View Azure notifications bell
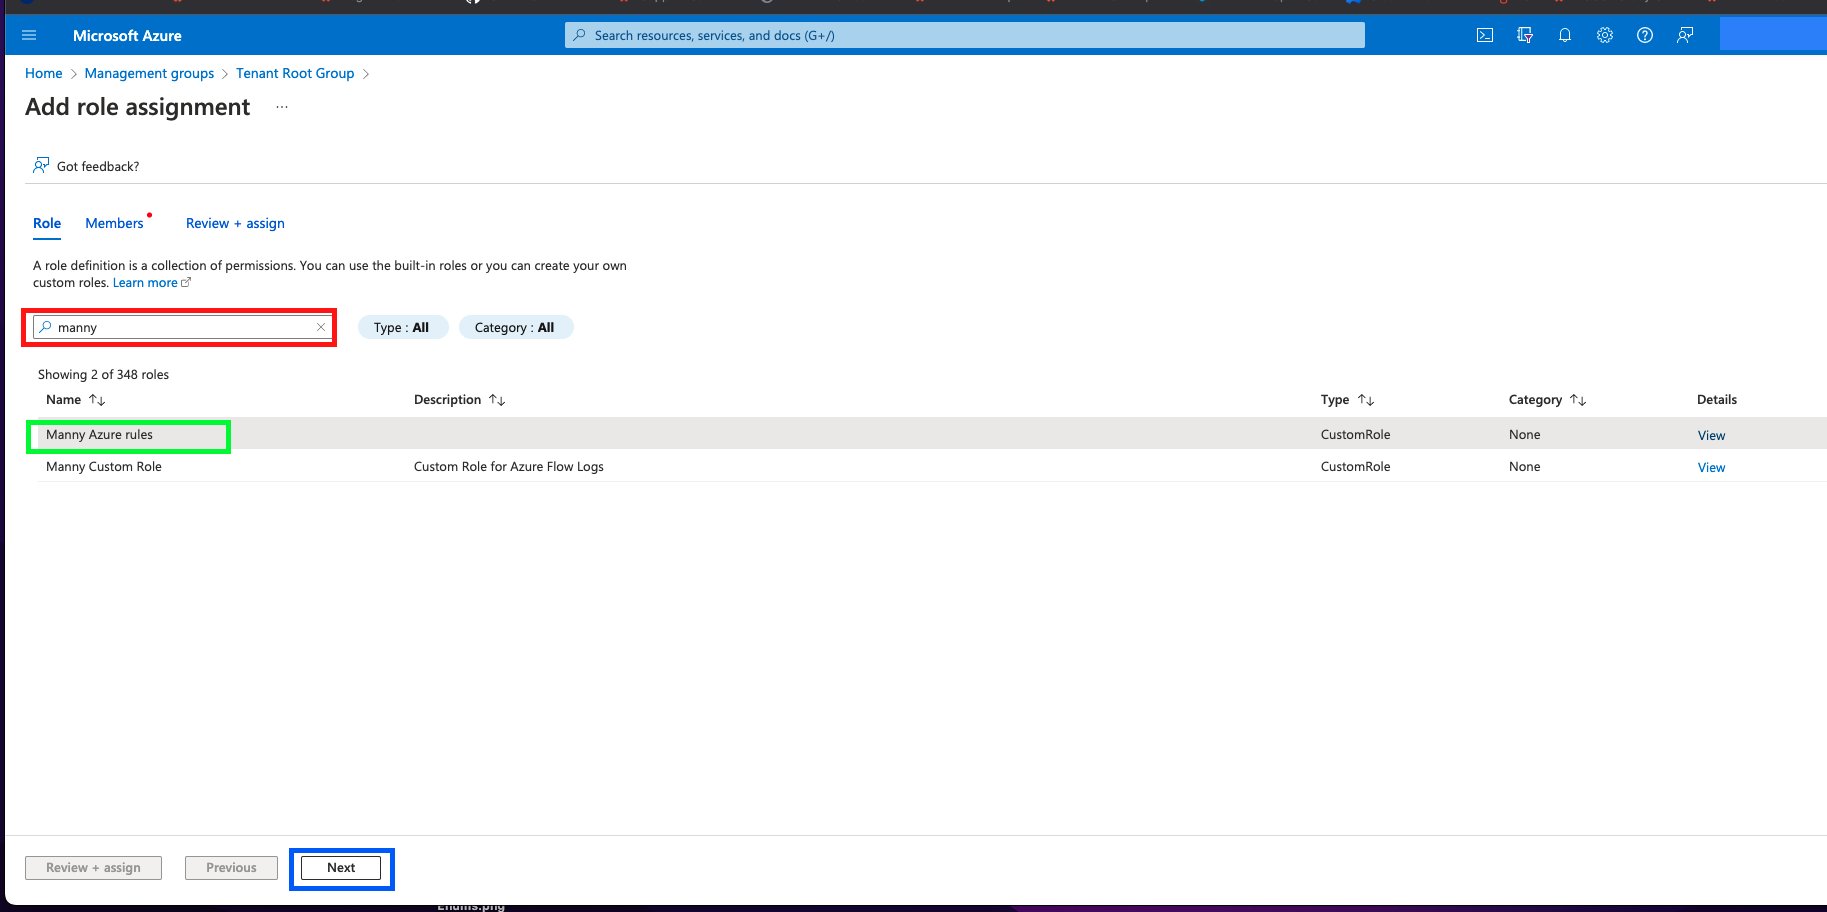 1565,34
